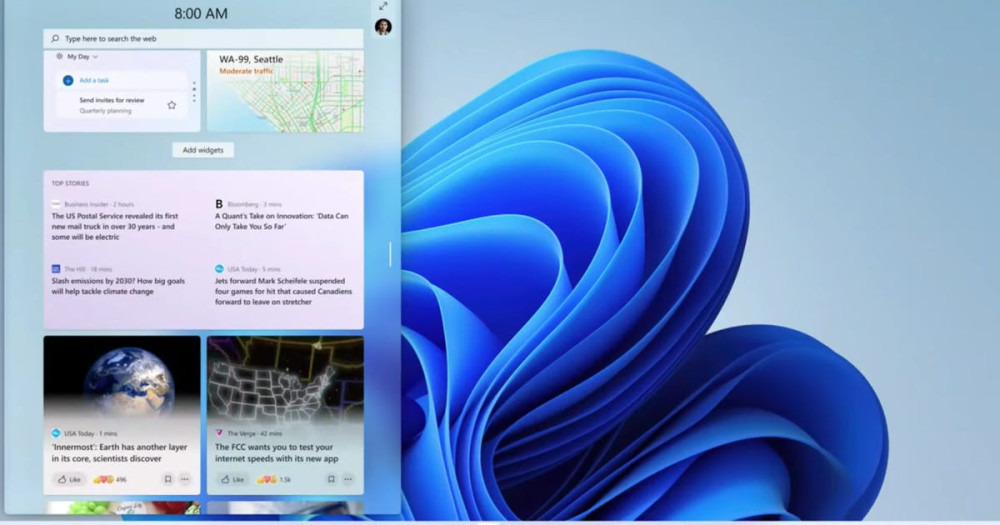Save the FCC speed test story bookmark
1000x525 pixels.
(x=331, y=479)
